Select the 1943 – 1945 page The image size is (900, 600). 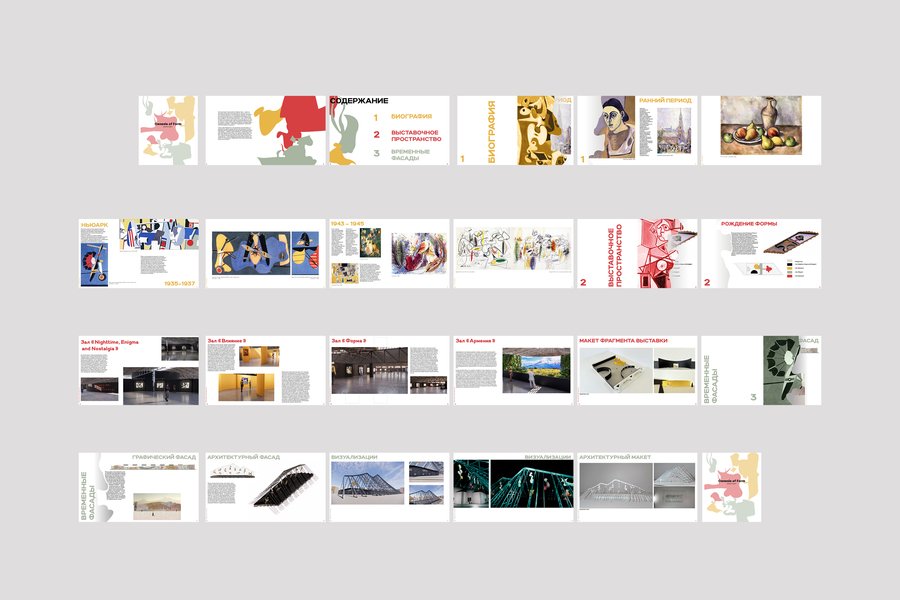(389, 253)
